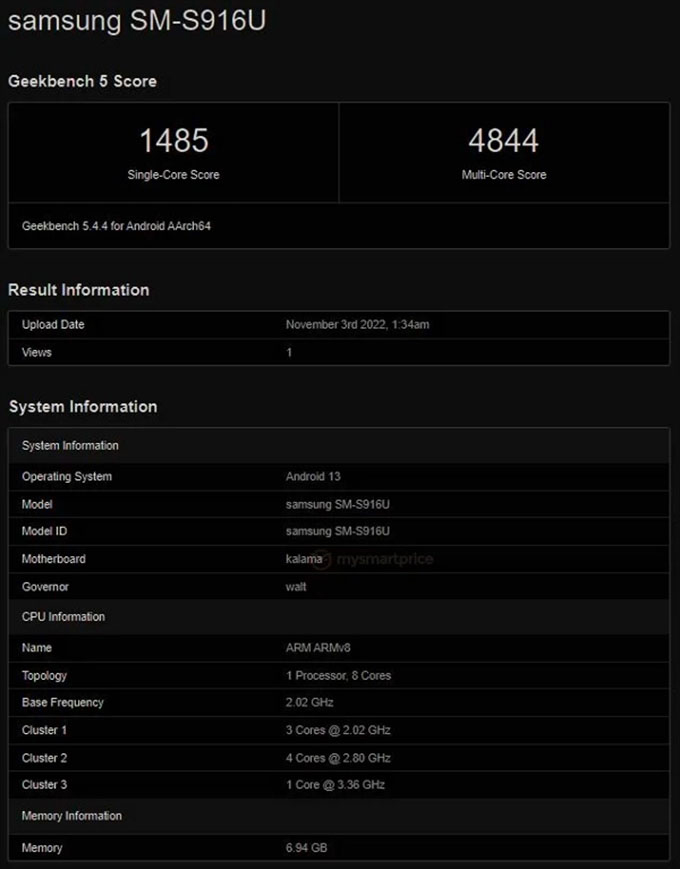
Task: Select the kalama motherboard value
Action: coord(304,559)
